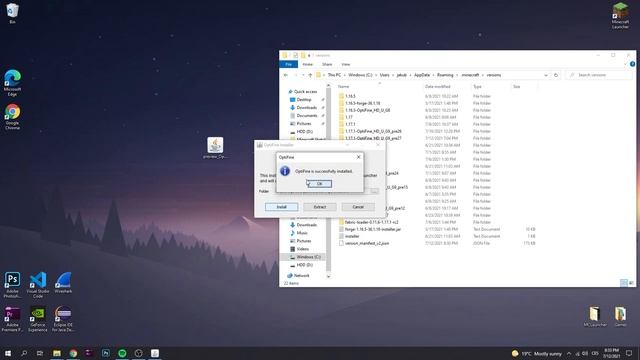Select the 1.17 folder
Image resolution: width=640 pixels, height=360 pixels.
point(349,117)
